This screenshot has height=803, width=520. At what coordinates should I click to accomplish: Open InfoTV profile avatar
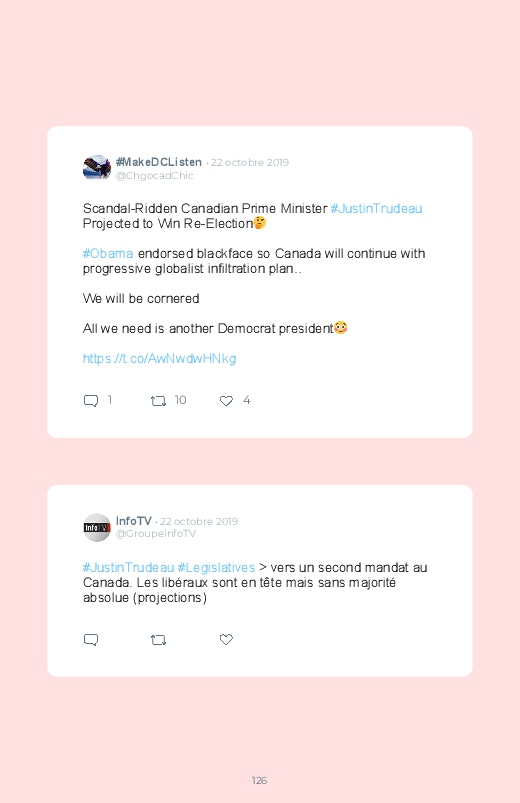(97, 527)
